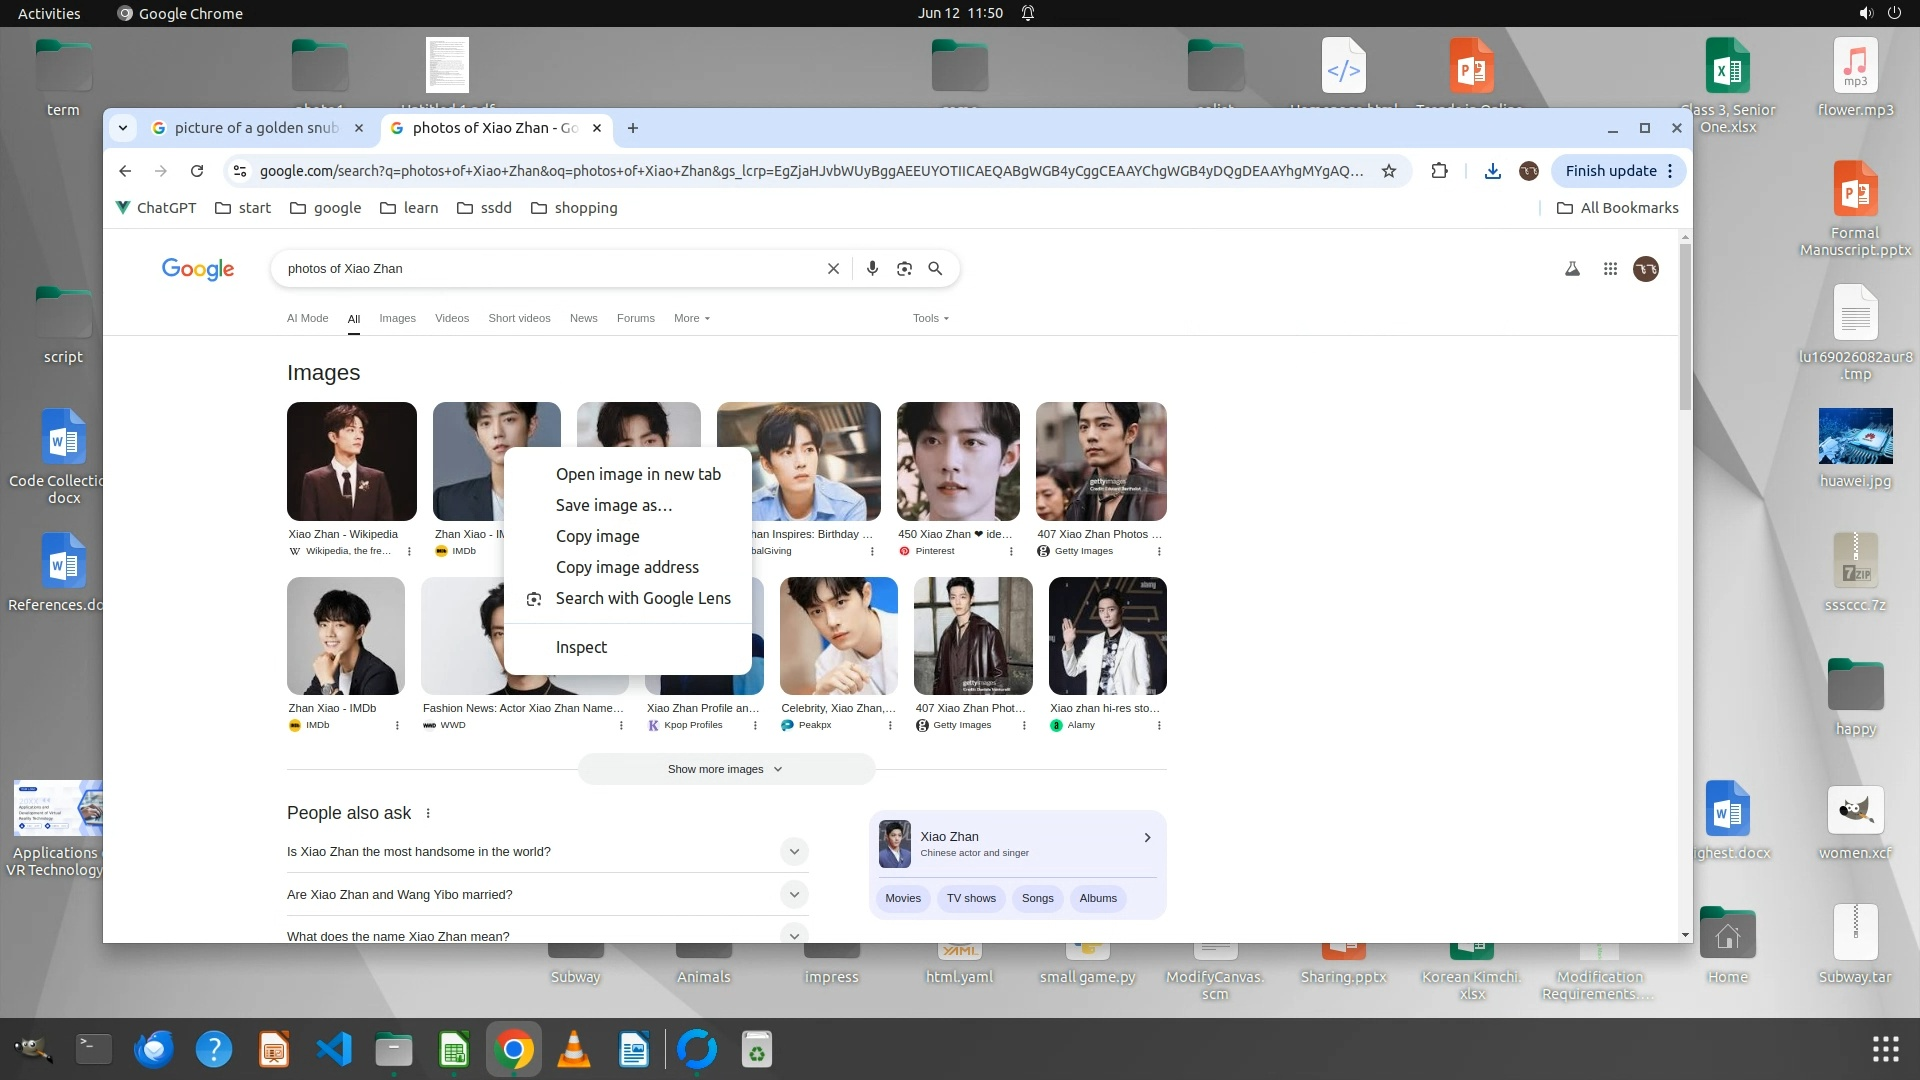Expand 'Is Xiao Zhan the most handsome' question
The height and width of the screenshot is (1080, 1920).
point(794,852)
